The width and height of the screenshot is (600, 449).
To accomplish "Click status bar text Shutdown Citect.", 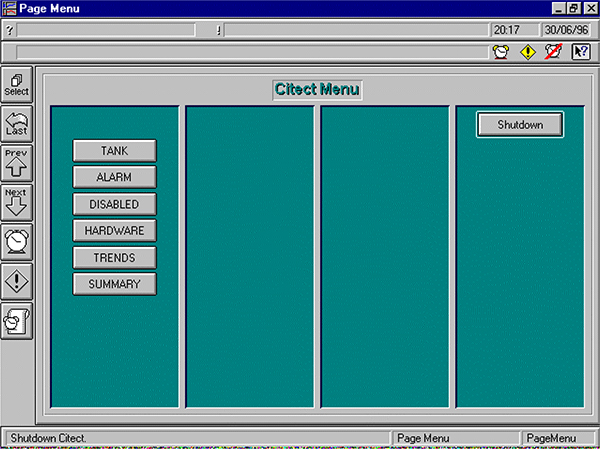I will 48,438.
